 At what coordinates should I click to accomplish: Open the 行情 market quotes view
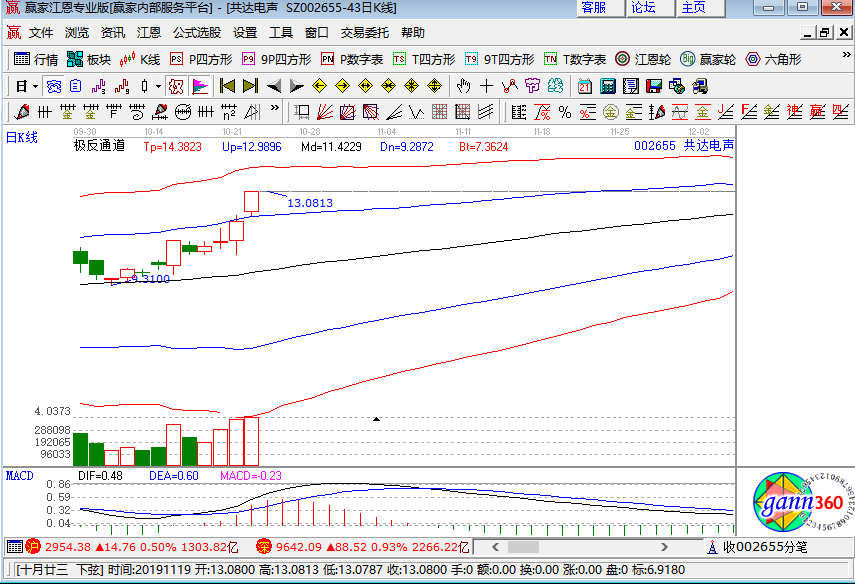click(x=36, y=59)
